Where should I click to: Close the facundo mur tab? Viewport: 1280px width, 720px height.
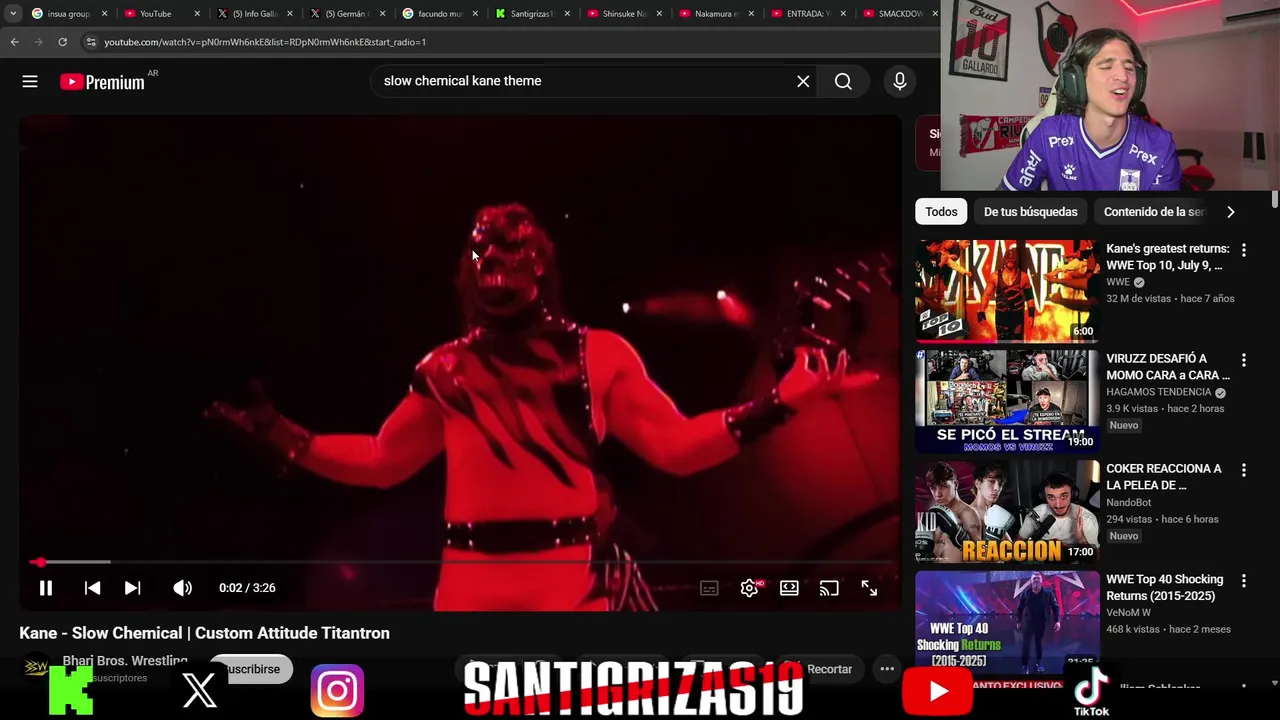474,14
